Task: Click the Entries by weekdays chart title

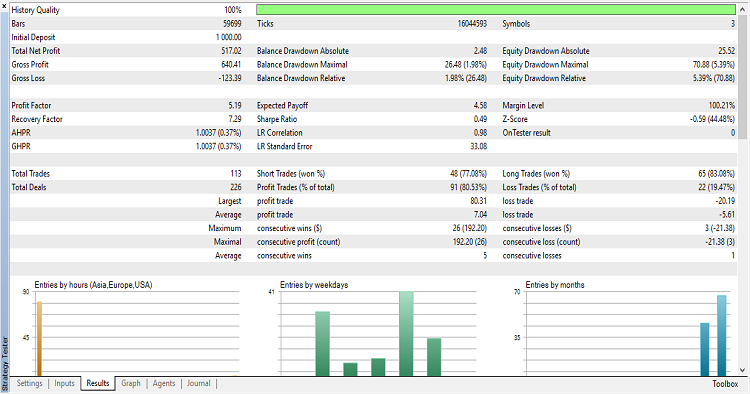Action: point(314,285)
